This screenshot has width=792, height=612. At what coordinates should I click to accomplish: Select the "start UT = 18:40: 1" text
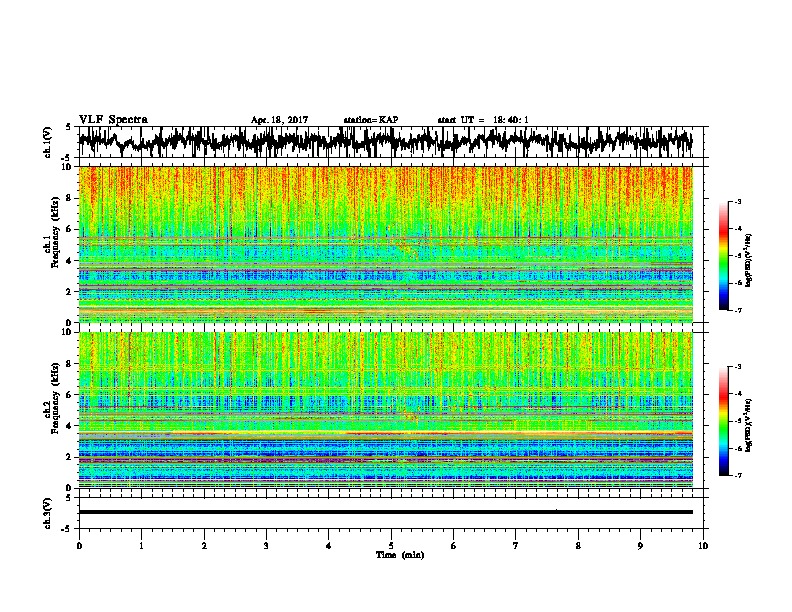pyautogui.click(x=483, y=120)
